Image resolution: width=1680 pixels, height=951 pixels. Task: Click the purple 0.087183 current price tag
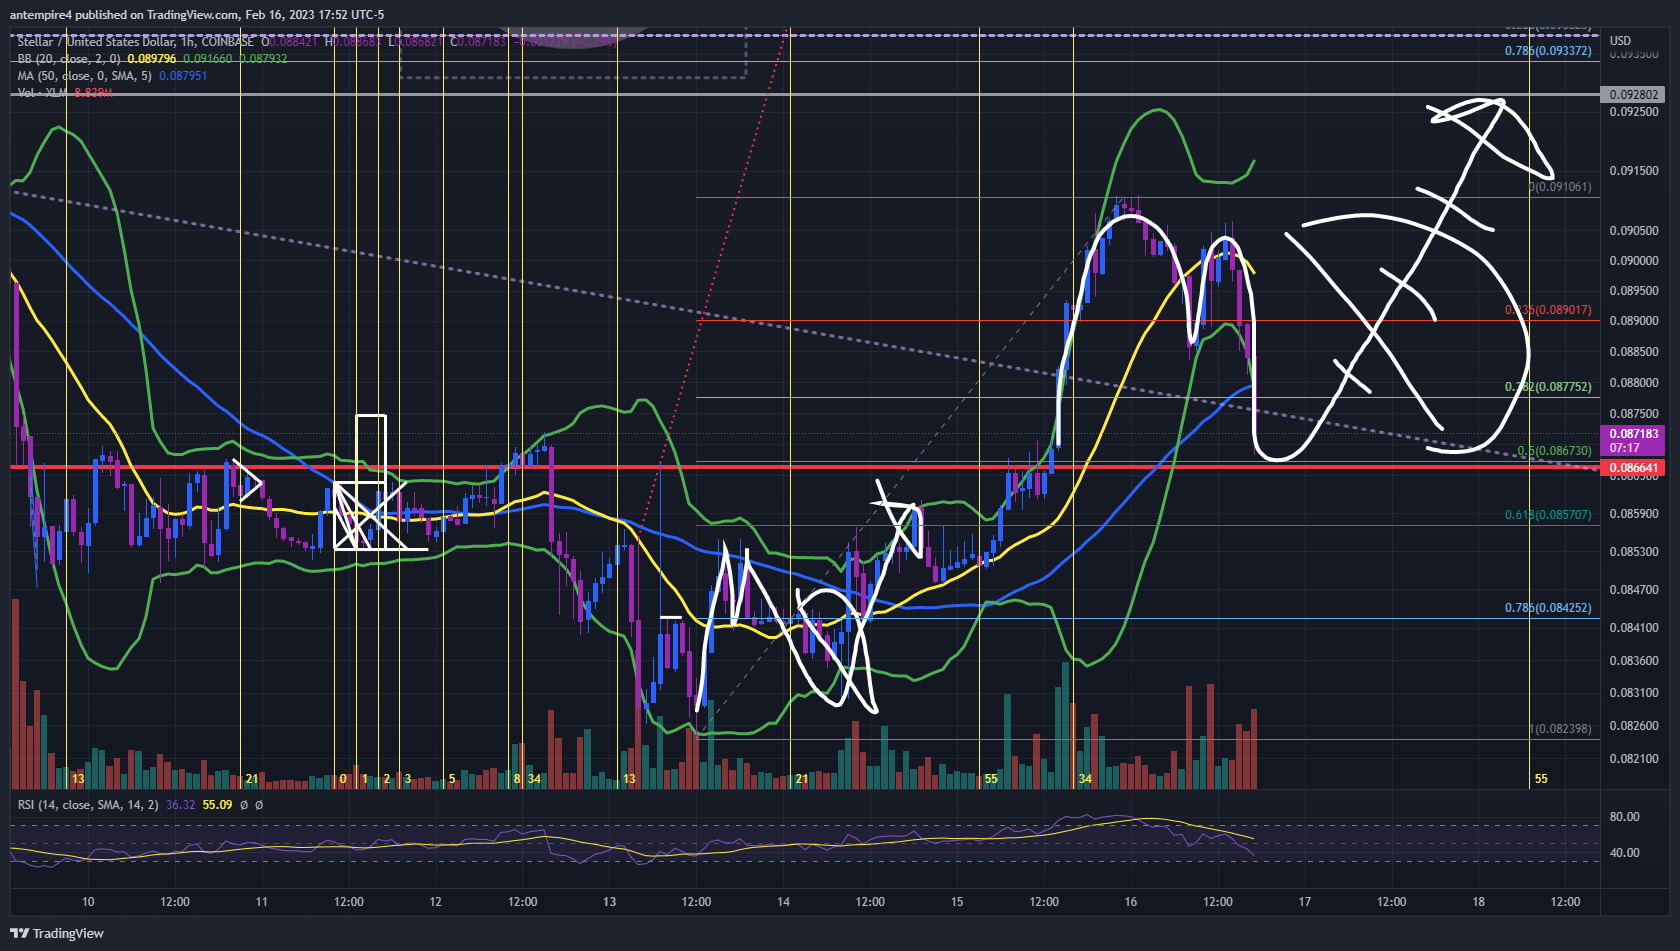[x=1634, y=440]
